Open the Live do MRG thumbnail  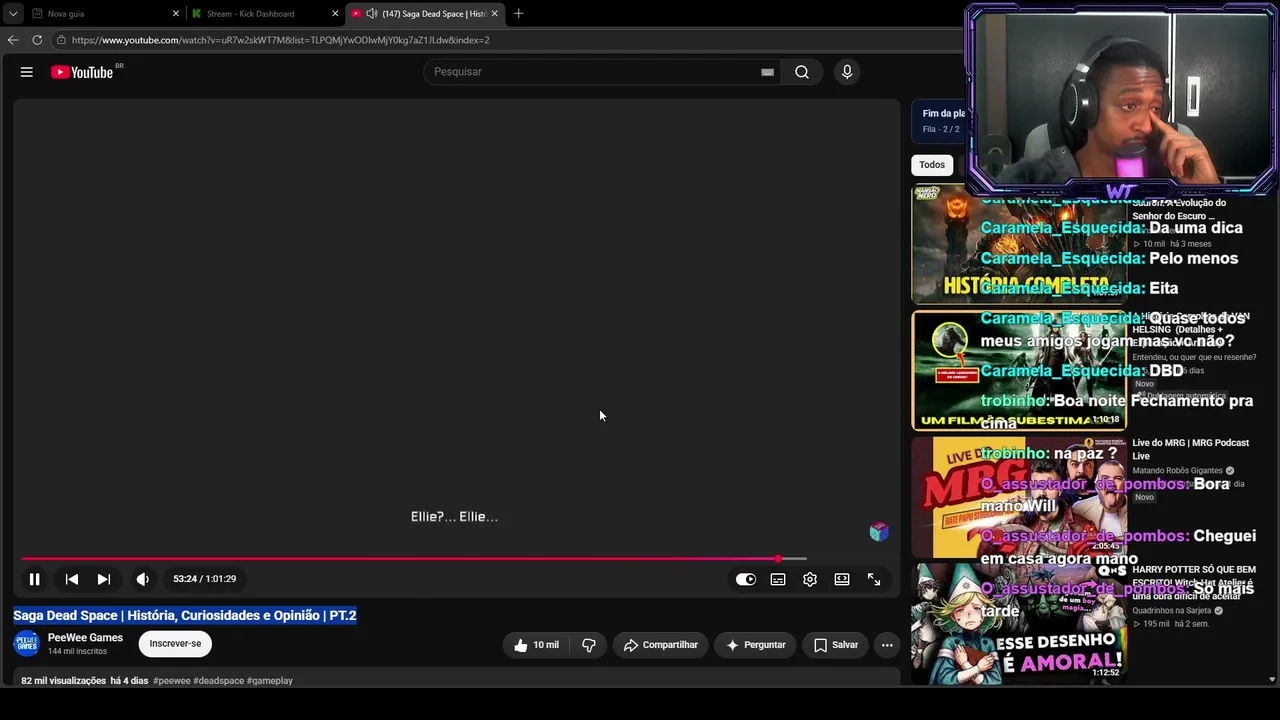1019,497
